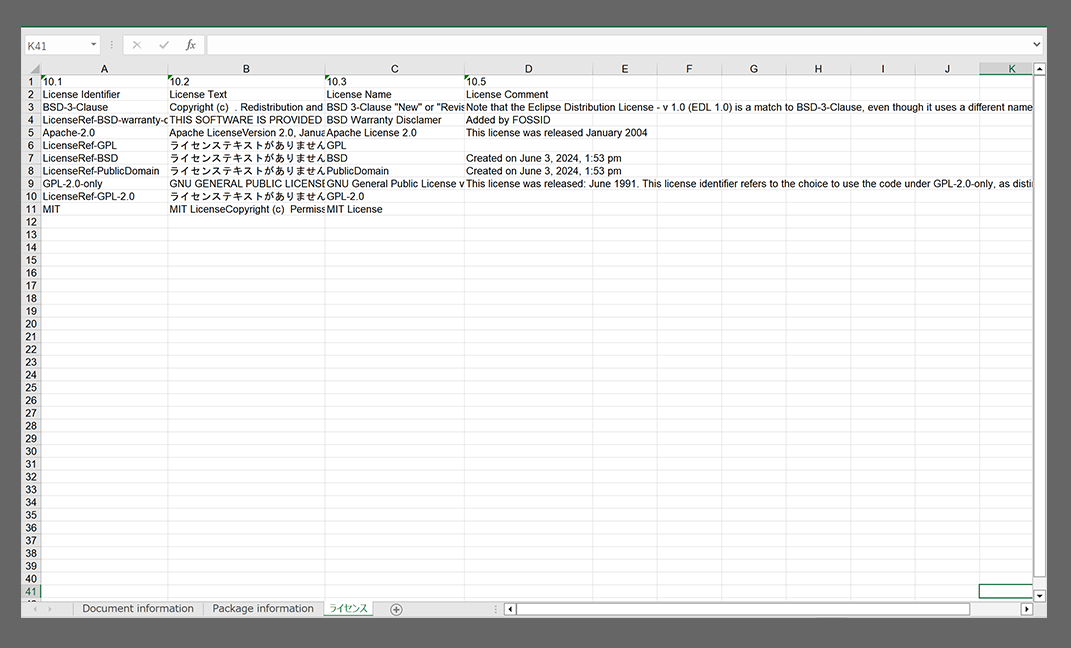The height and width of the screenshot is (648, 1071).
Task: Click inside the formula bar input
Action: click(618, 45)
